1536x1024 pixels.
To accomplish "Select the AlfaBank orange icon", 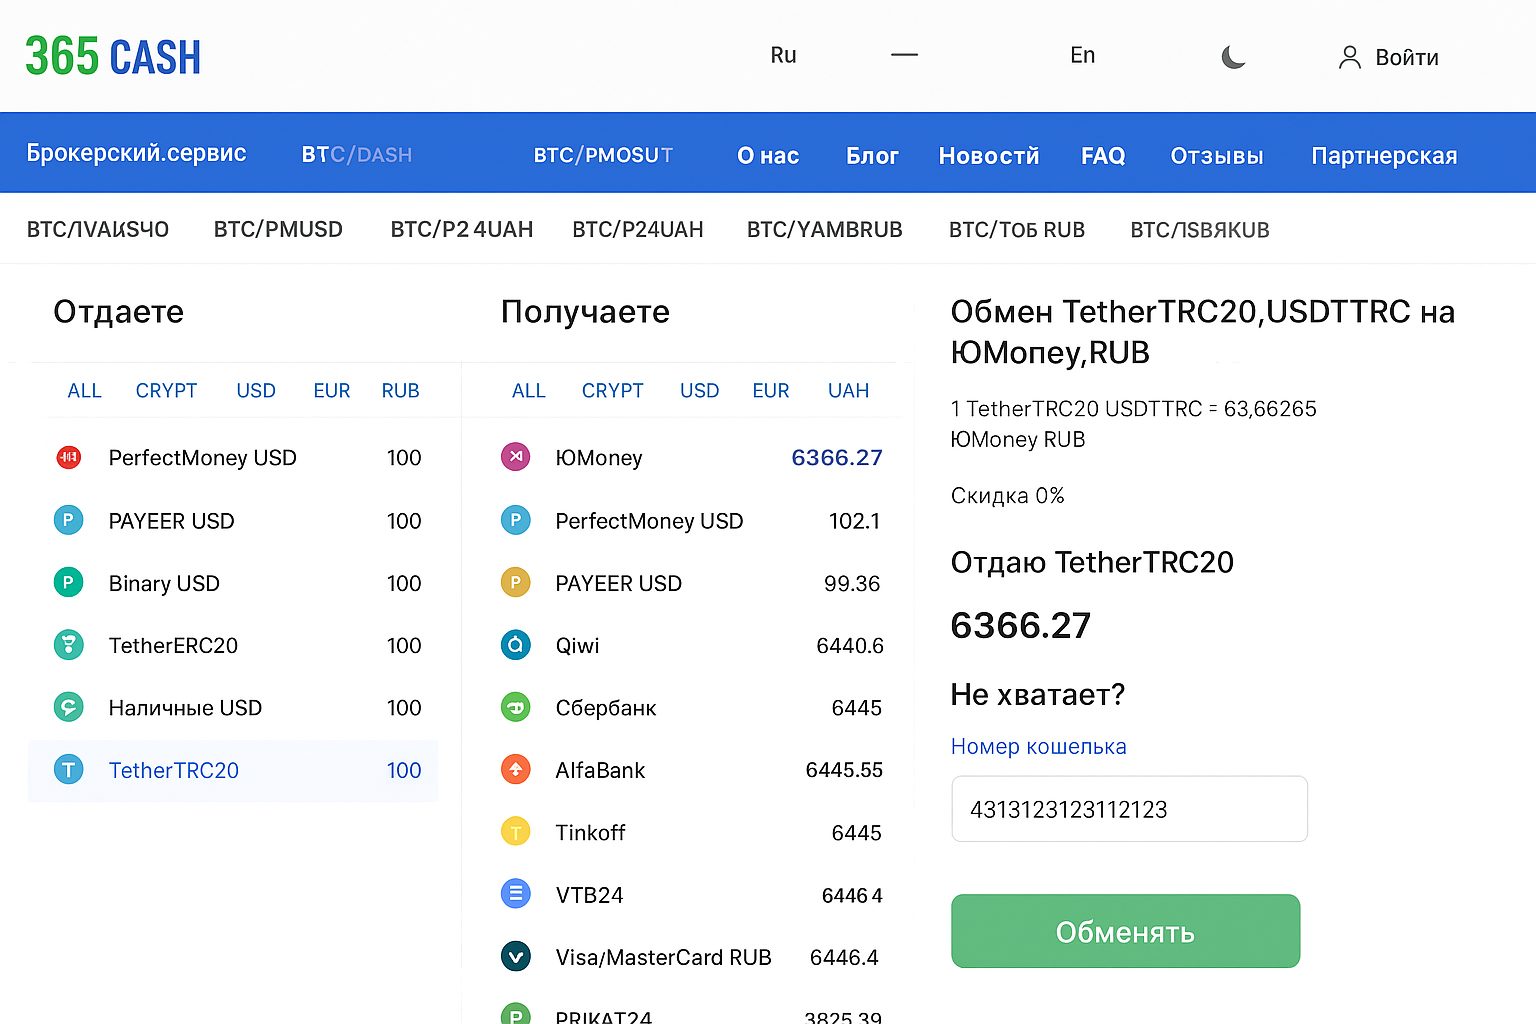I will click(x=515, y=770).
